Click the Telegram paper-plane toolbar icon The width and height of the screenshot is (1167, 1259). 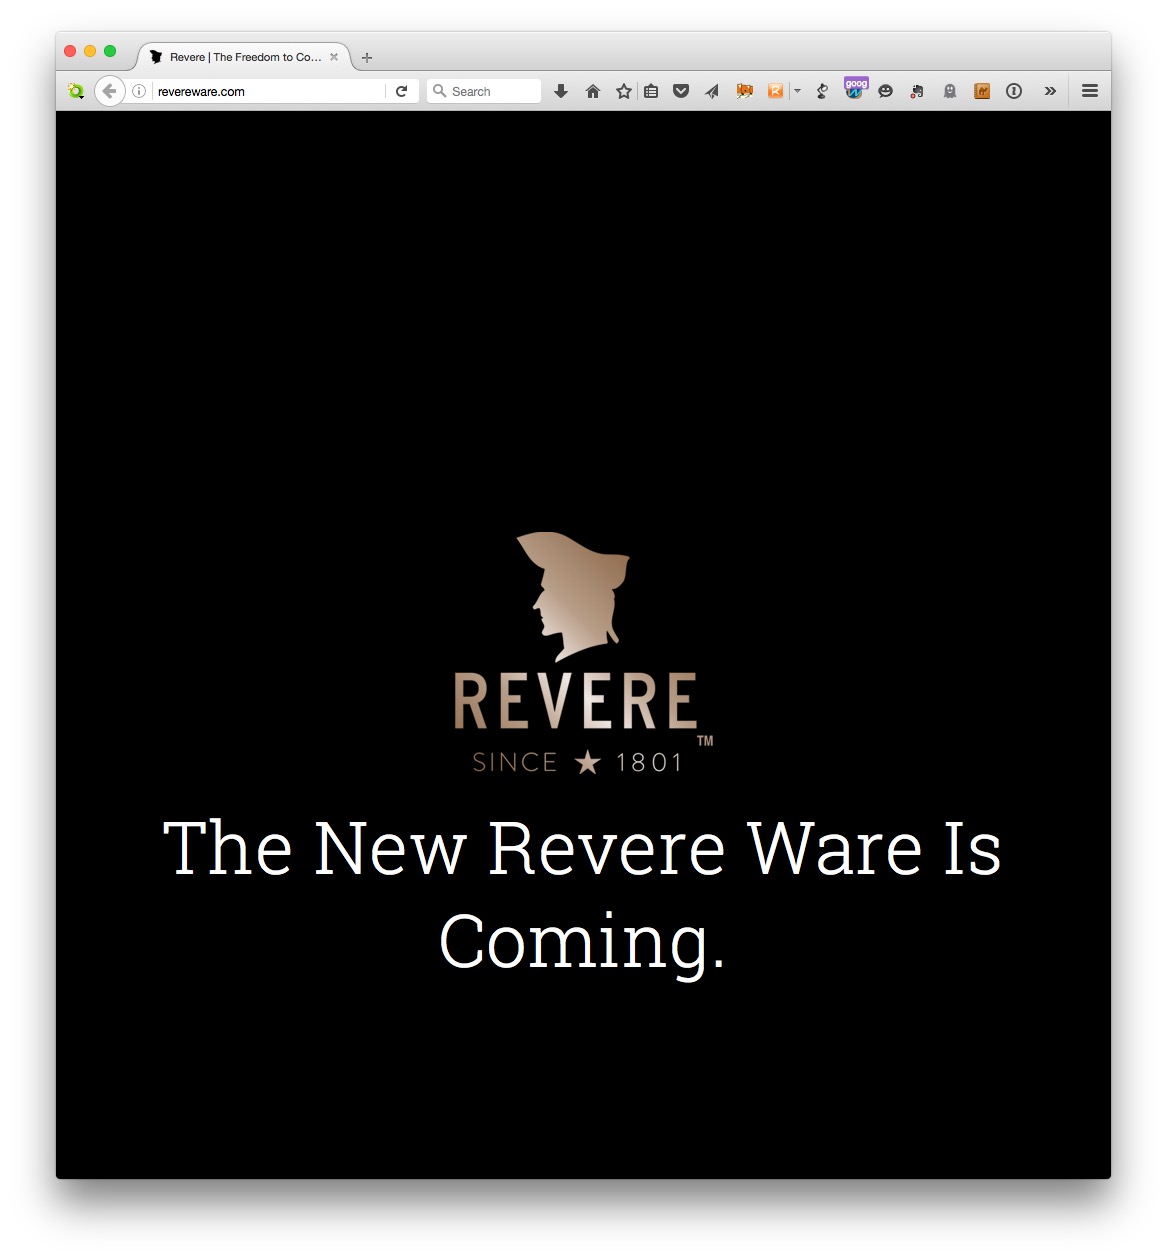[711, 91]
